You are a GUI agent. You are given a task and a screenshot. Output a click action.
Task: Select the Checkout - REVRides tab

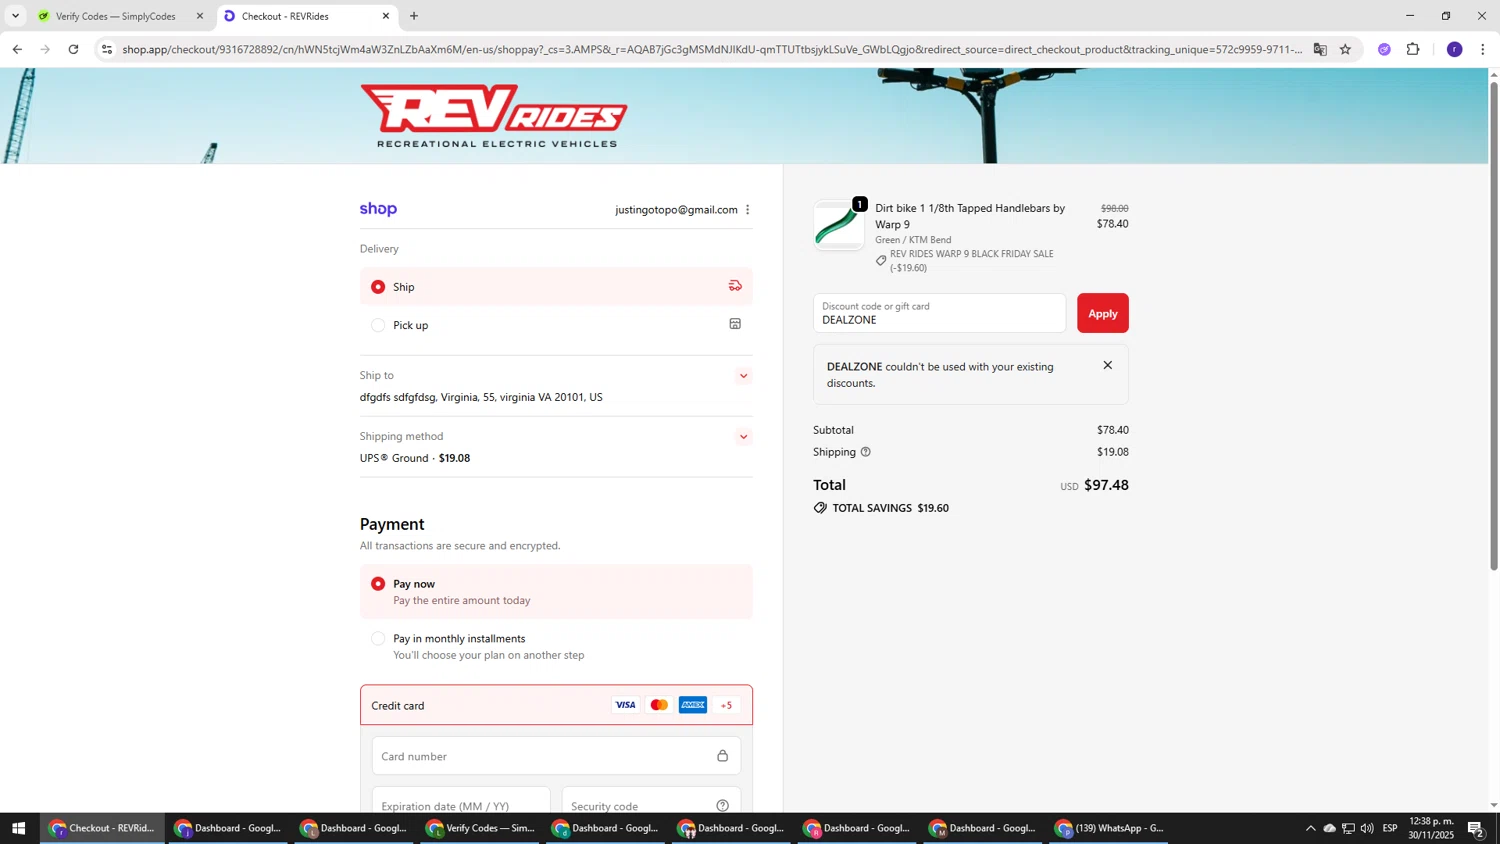pyautogui.click(x=300, y=16)
